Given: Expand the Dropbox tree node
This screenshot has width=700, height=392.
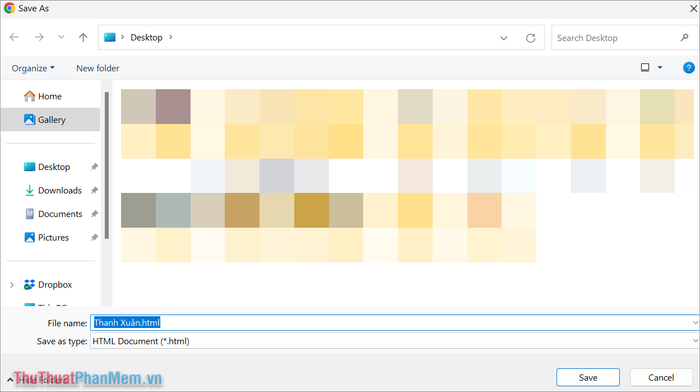Looking at the screenshot, I should [12, 285].
